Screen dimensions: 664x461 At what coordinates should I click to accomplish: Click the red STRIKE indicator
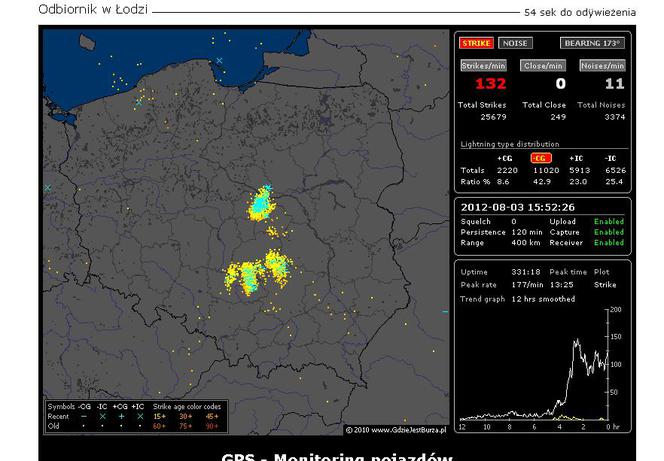pyautogui.click(x=476, y=43)
